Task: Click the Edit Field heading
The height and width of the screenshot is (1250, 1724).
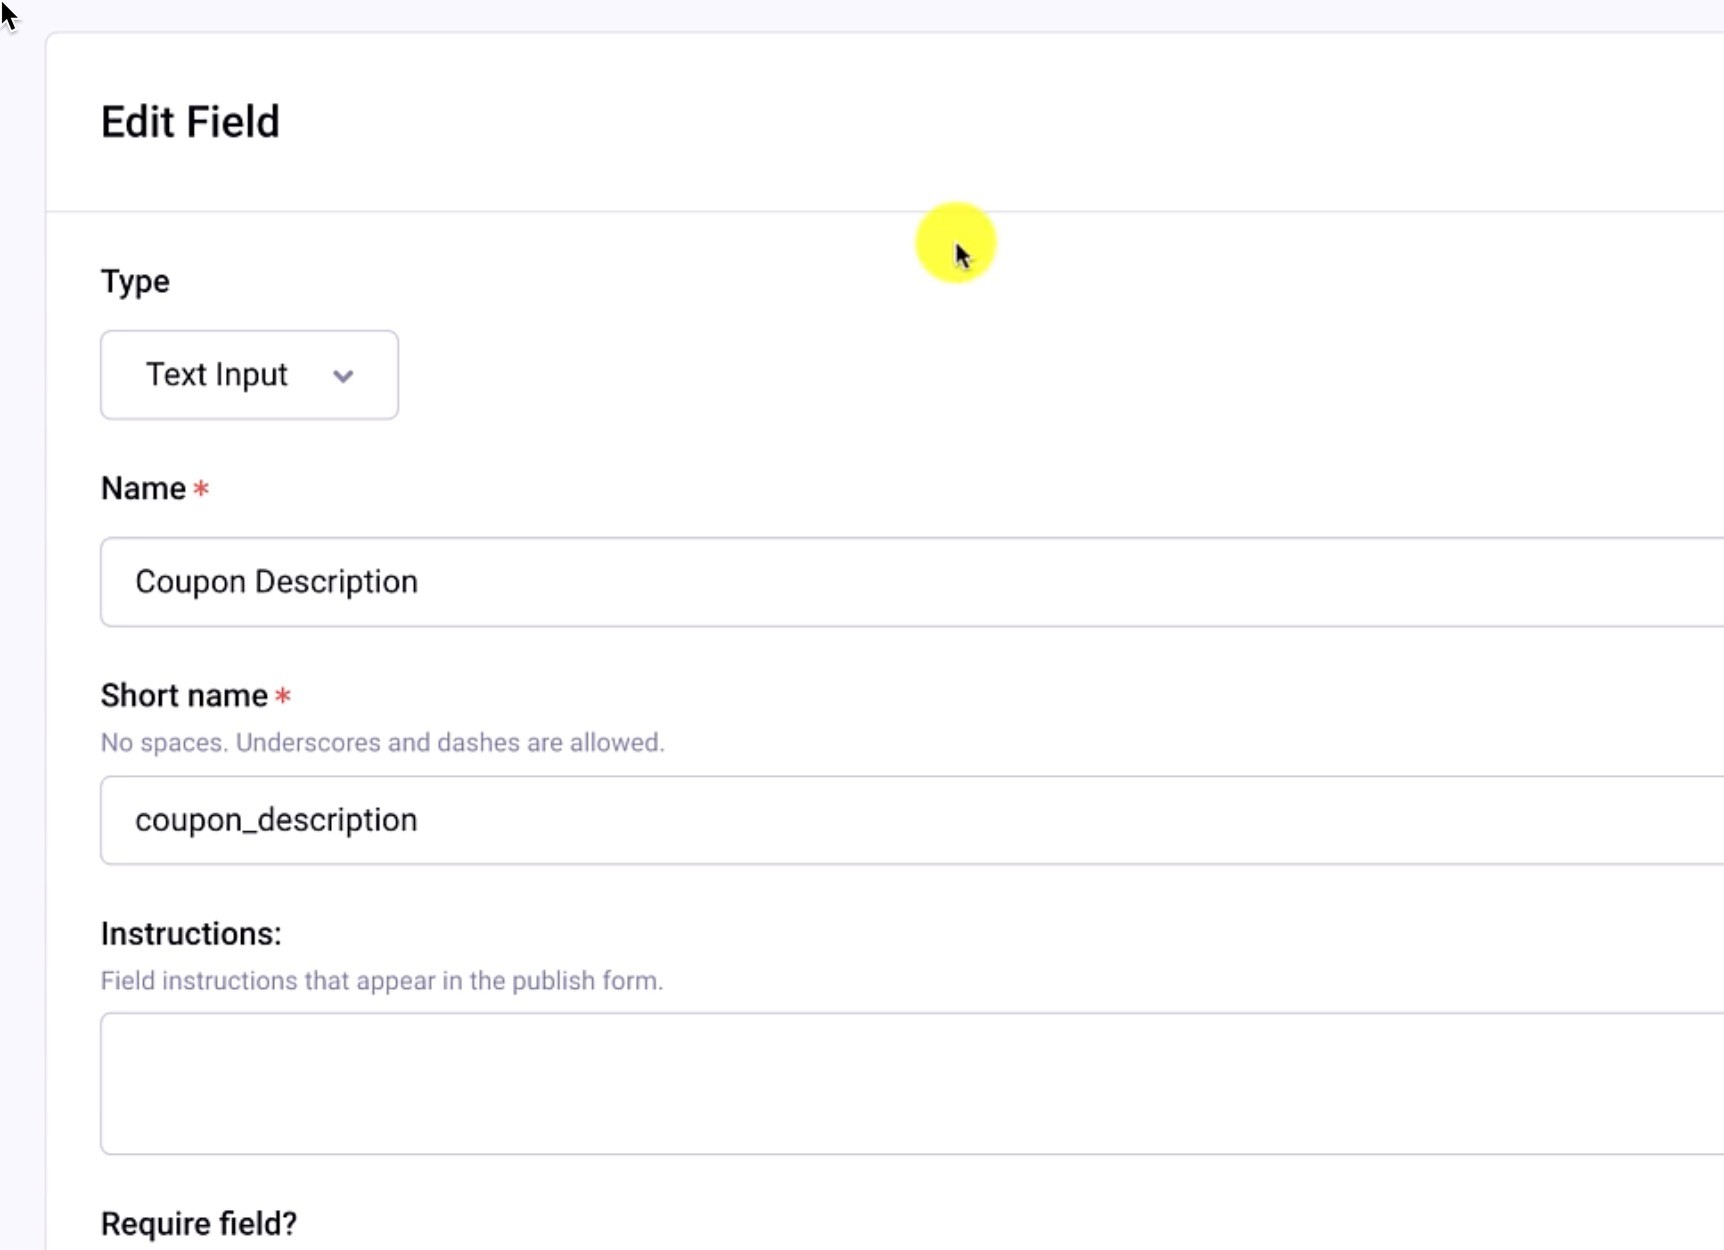Action: [x=189, y=121]
